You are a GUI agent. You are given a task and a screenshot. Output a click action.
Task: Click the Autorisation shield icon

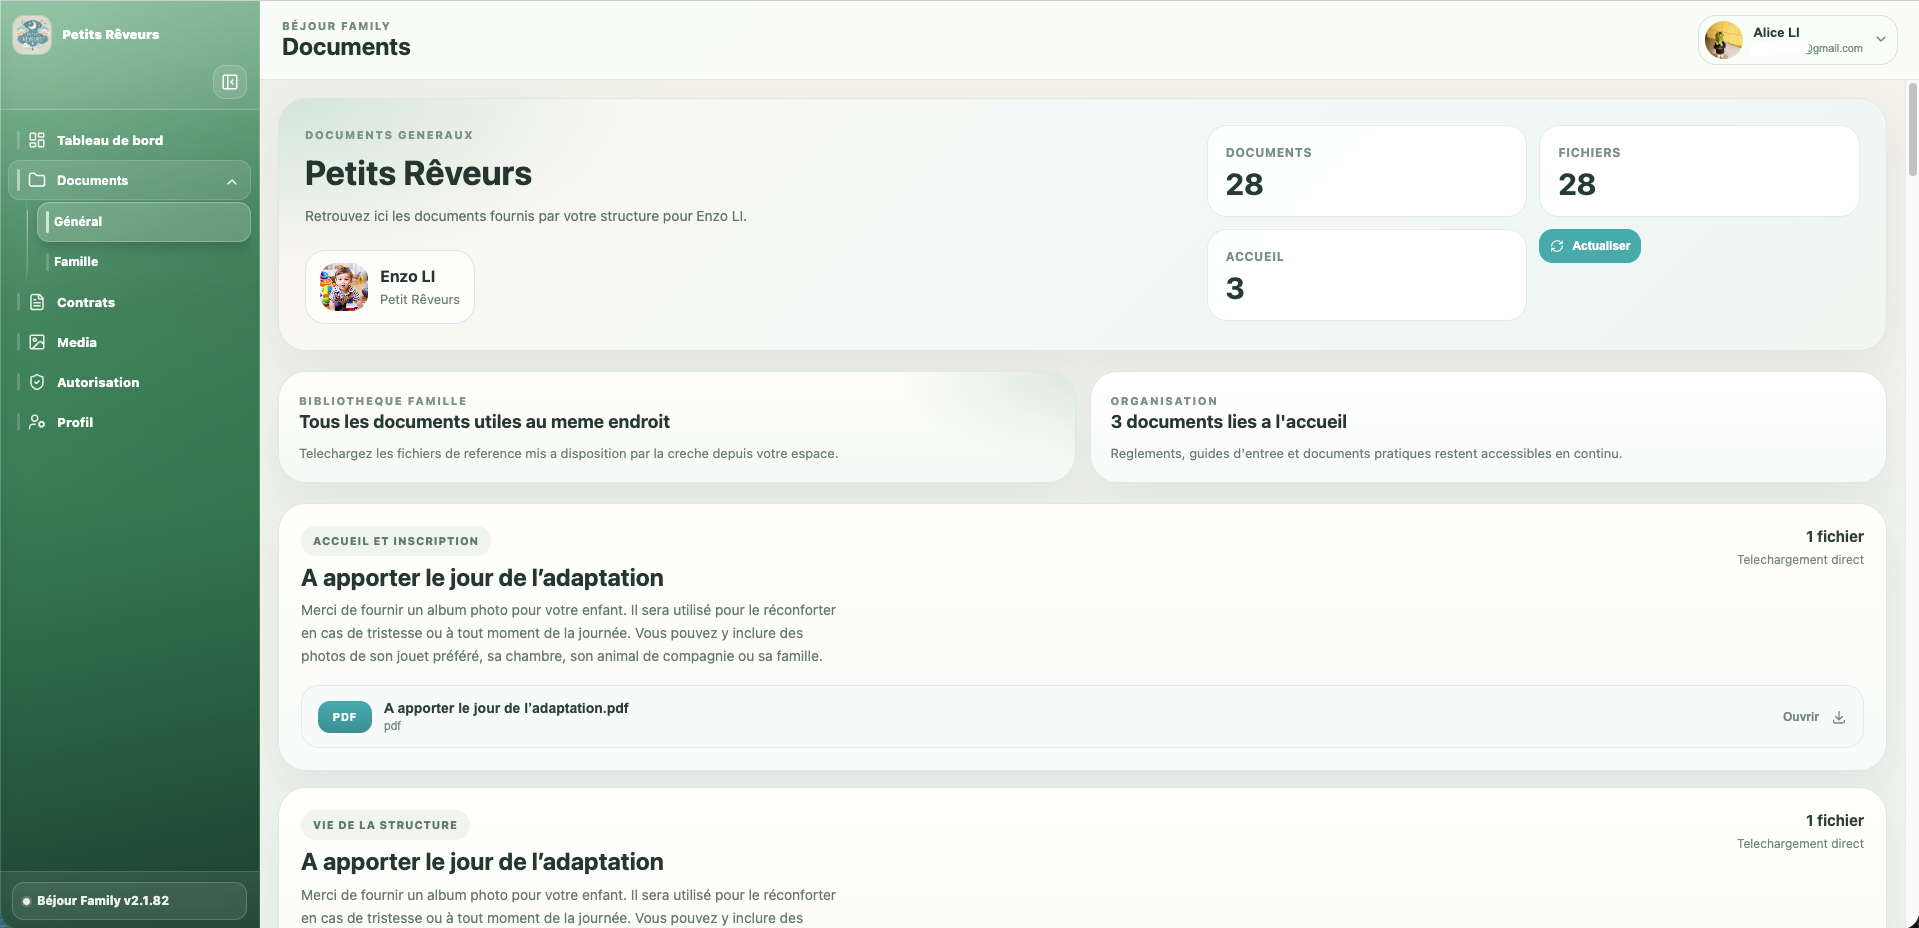click(x=37, y=382)
